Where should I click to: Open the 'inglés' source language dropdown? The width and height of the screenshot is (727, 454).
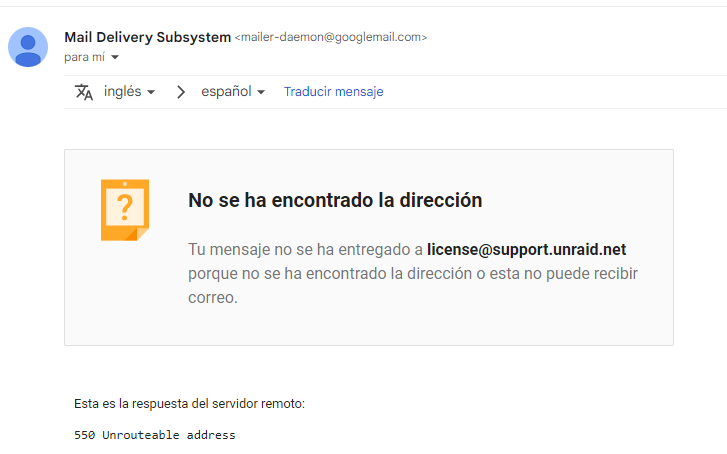129,92
